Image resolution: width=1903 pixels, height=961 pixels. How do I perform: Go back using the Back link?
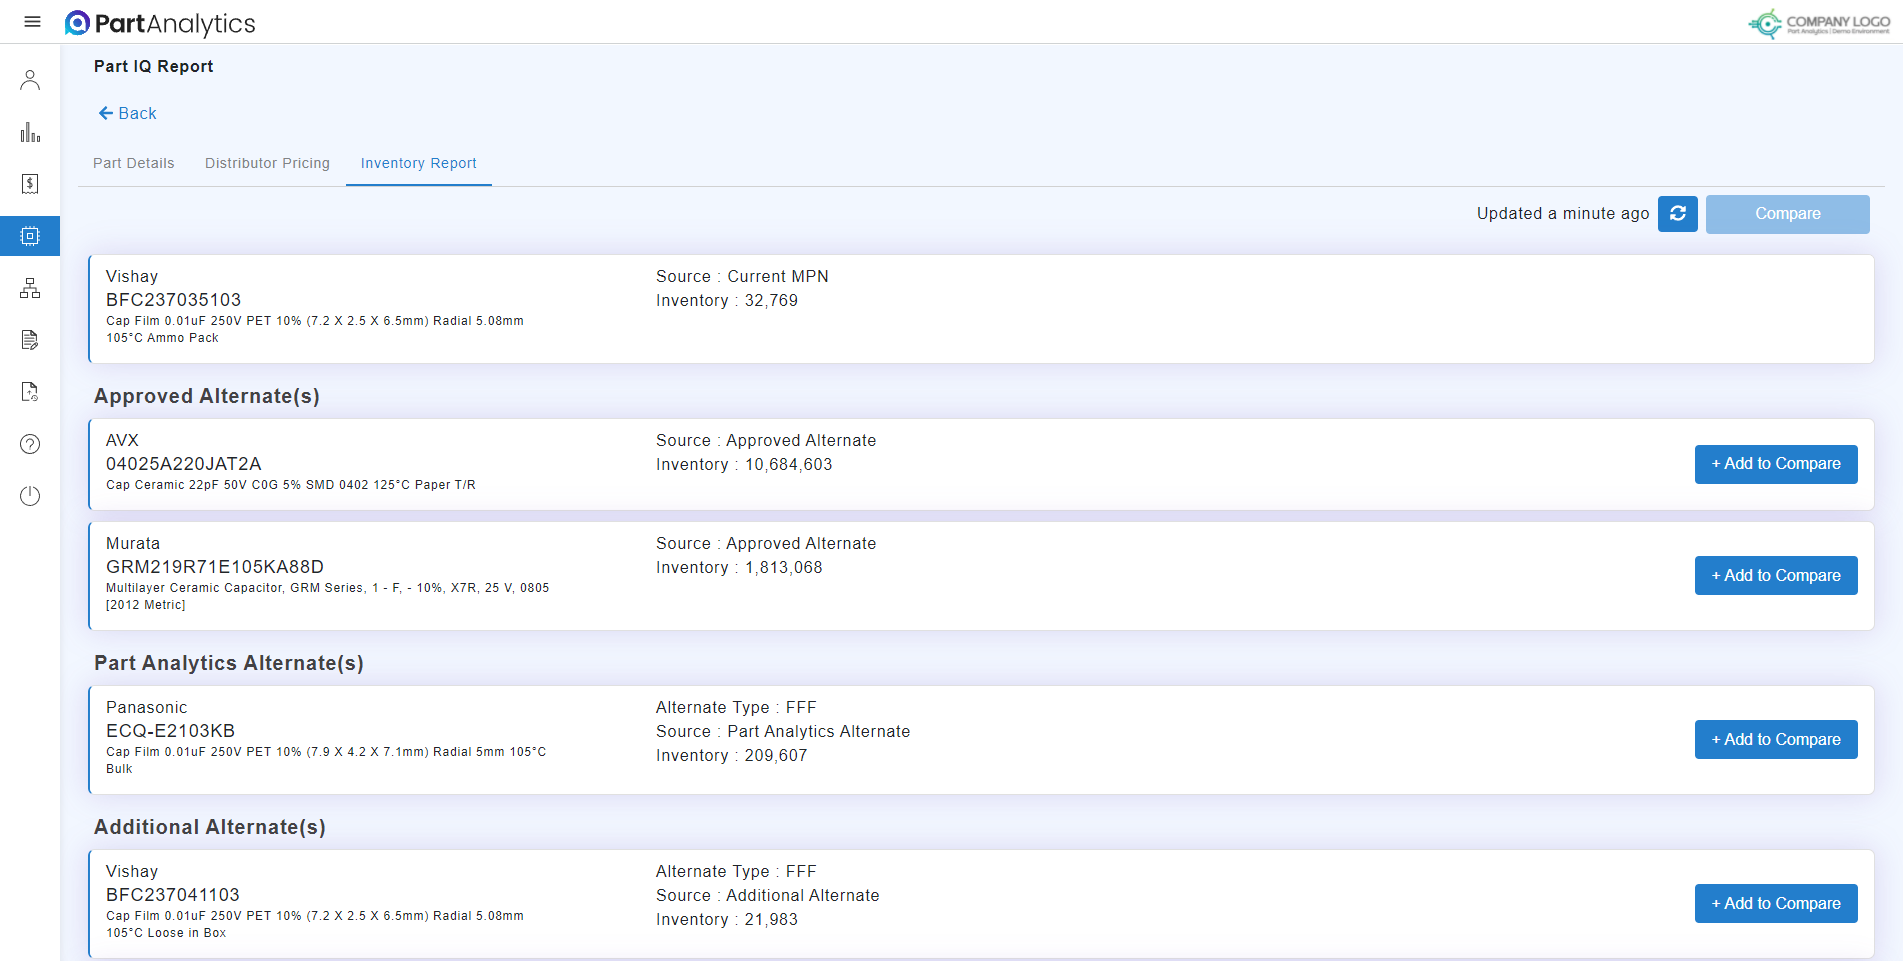pos(127,114)
